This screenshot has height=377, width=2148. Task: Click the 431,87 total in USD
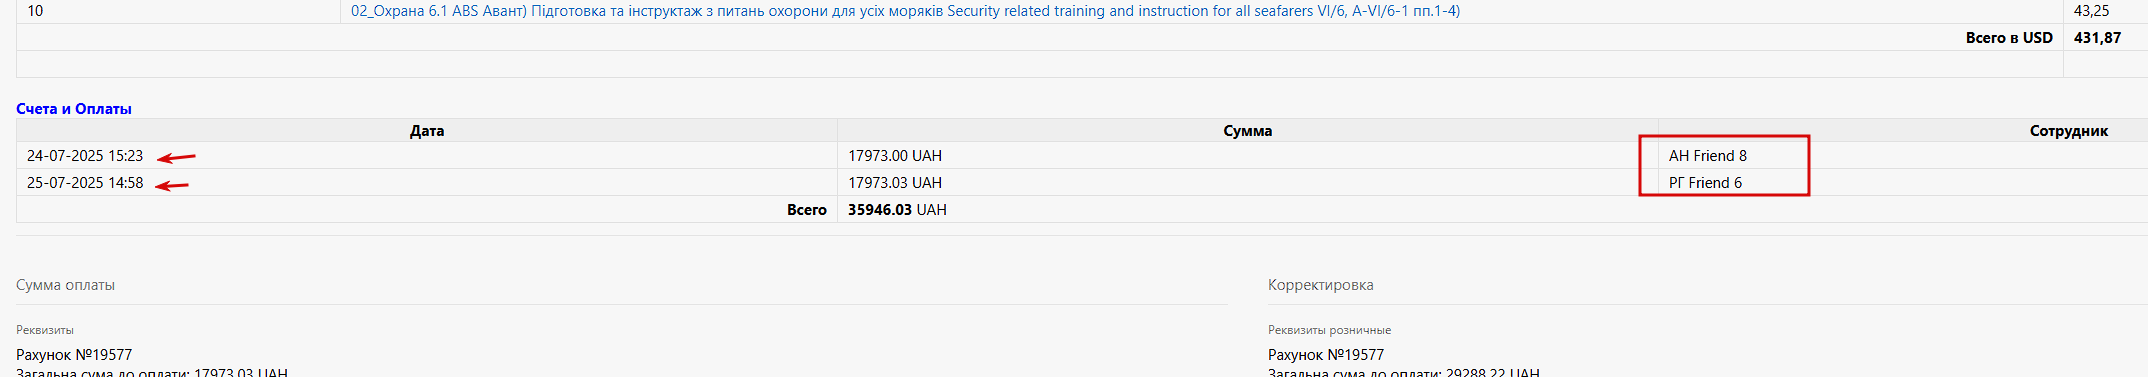(x=2097, y=38)
